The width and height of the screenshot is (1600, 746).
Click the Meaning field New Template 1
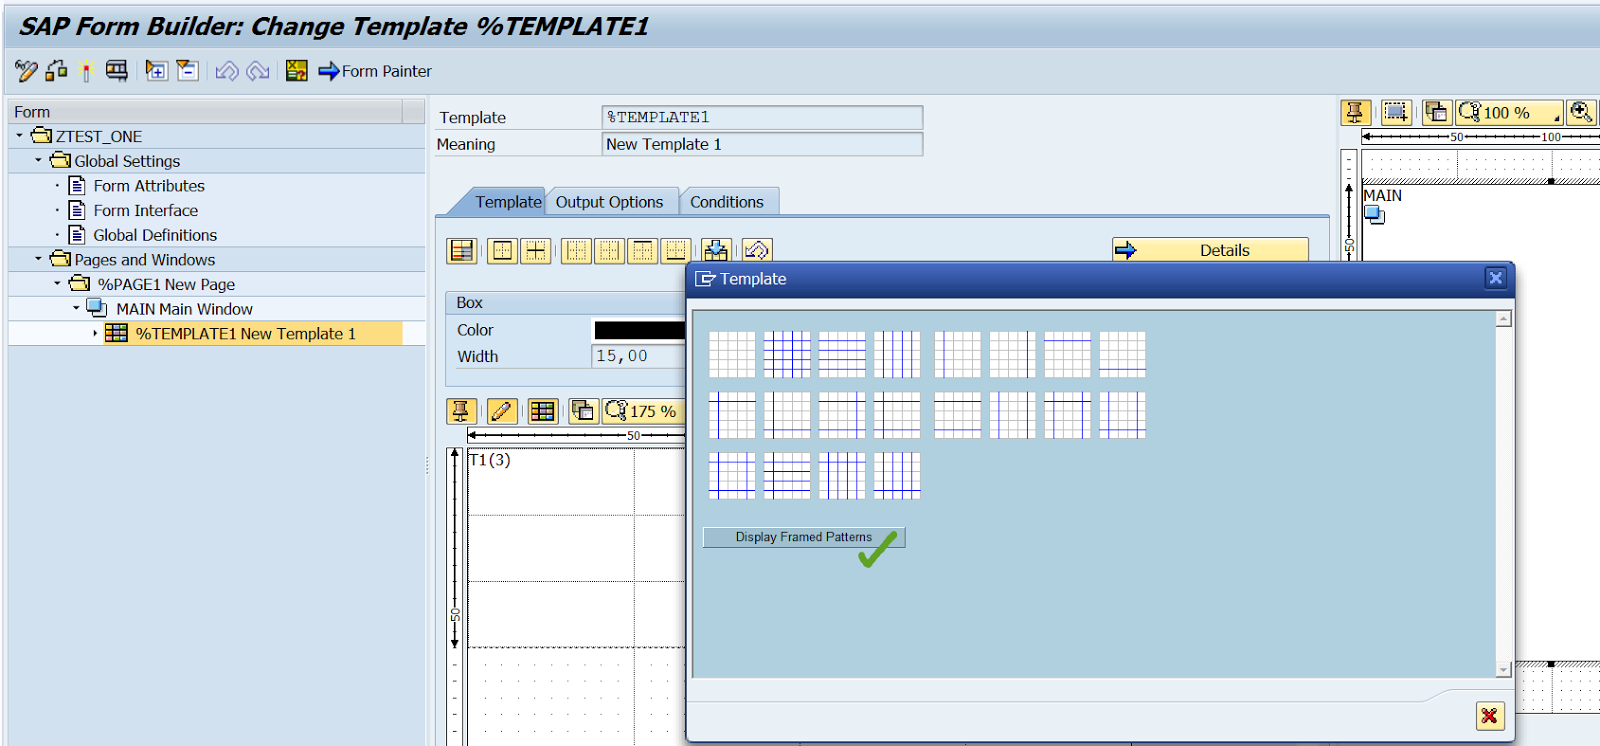pyautogui.click(x=762, y=144)
